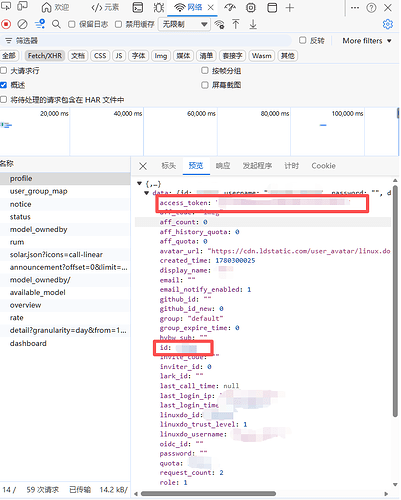401x500 pixels.
Task: Select the profile request row
Action: [65, 178]
